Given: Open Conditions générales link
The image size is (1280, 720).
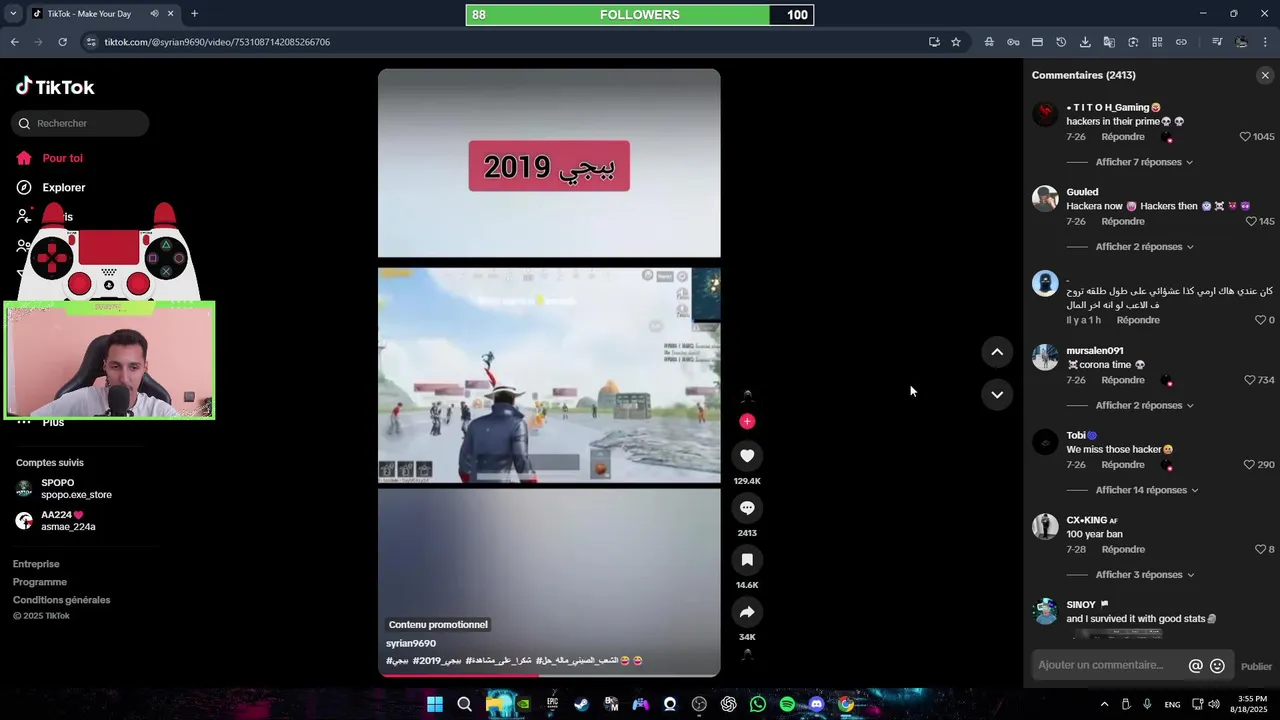Looking at the screenshot, I should point(61,600).
